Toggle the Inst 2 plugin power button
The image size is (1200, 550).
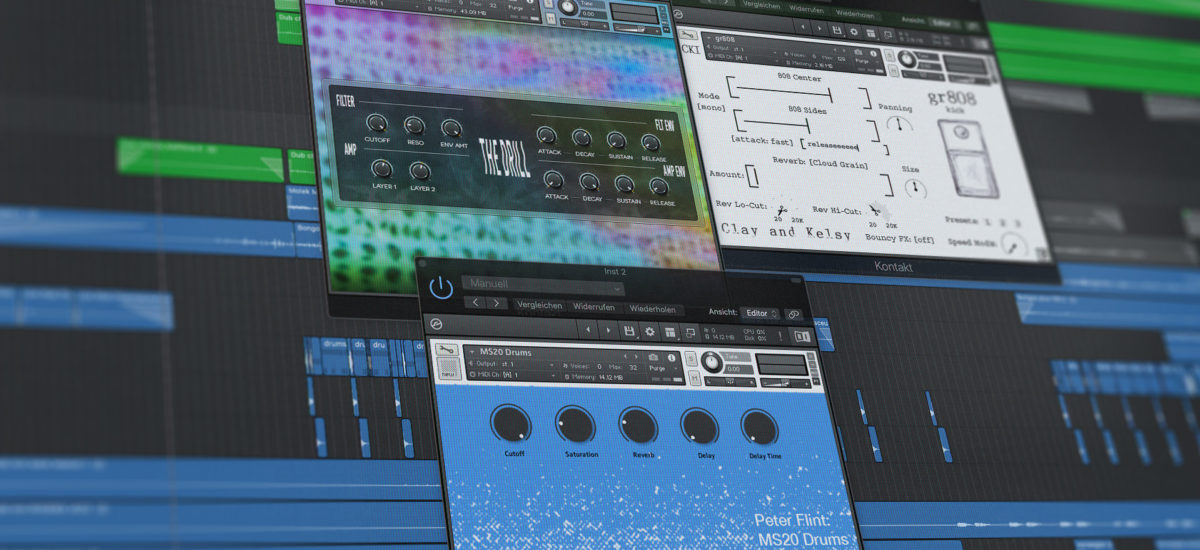pyautogui.click(x=441, y=288)
